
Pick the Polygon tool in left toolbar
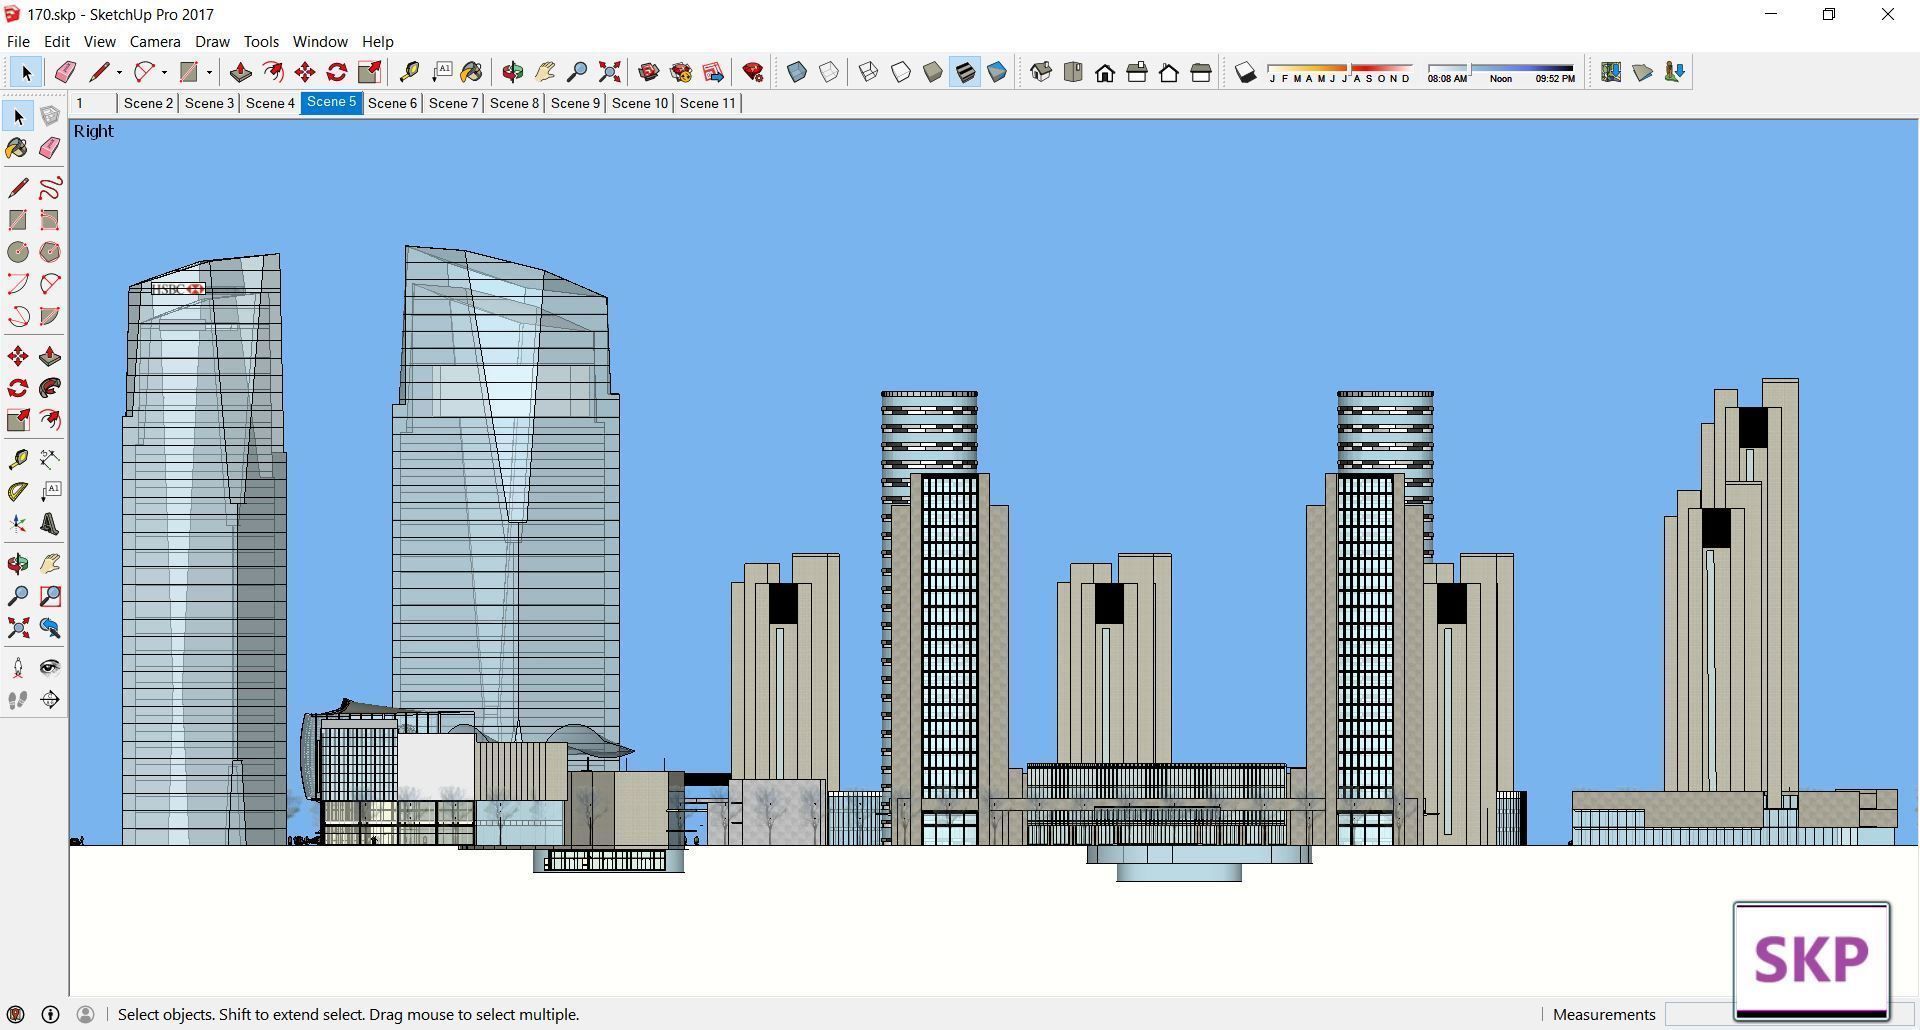50,252
